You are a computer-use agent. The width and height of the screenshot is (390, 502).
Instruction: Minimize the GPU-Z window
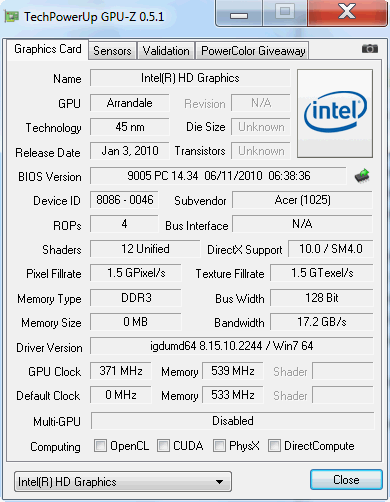[x=239, y=13]
